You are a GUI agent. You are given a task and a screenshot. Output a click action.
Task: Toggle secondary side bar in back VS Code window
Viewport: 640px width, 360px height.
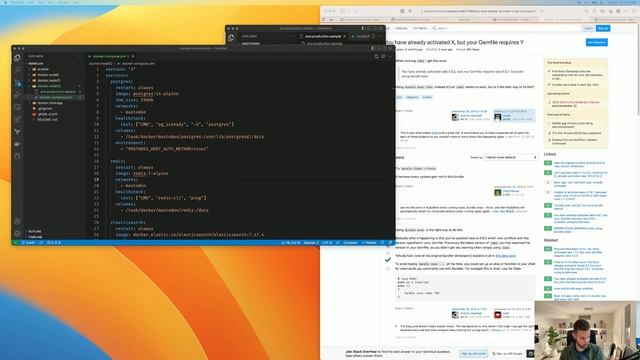click(x=375, y=28)
